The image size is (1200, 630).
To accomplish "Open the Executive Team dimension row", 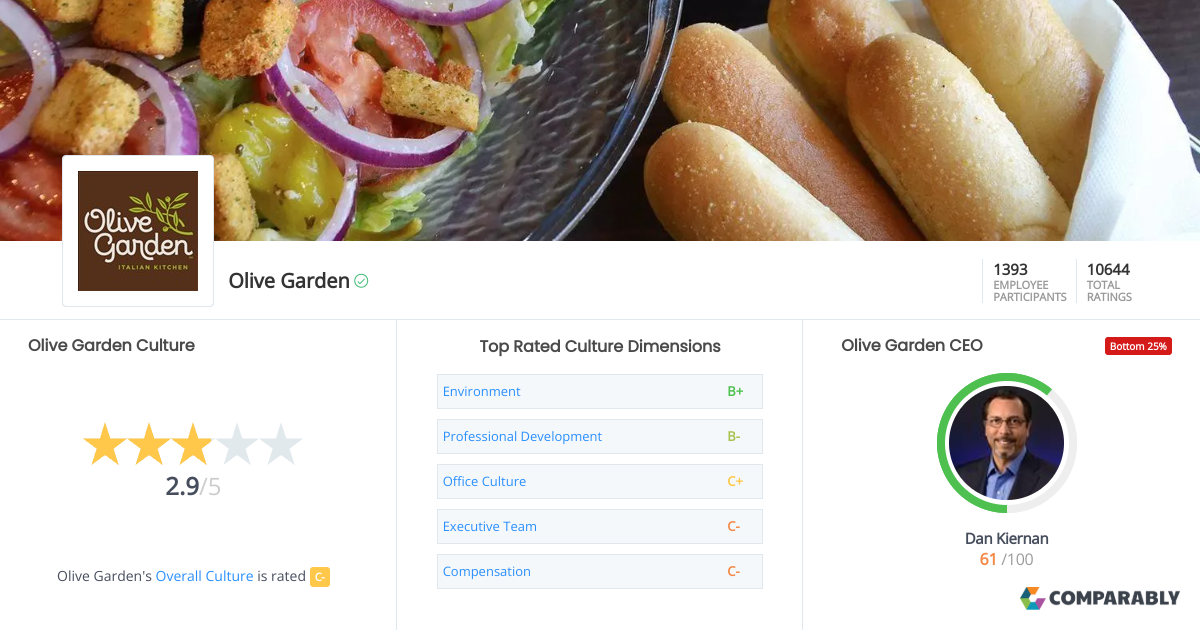I will pyautogui.click(x=489, y=526).
